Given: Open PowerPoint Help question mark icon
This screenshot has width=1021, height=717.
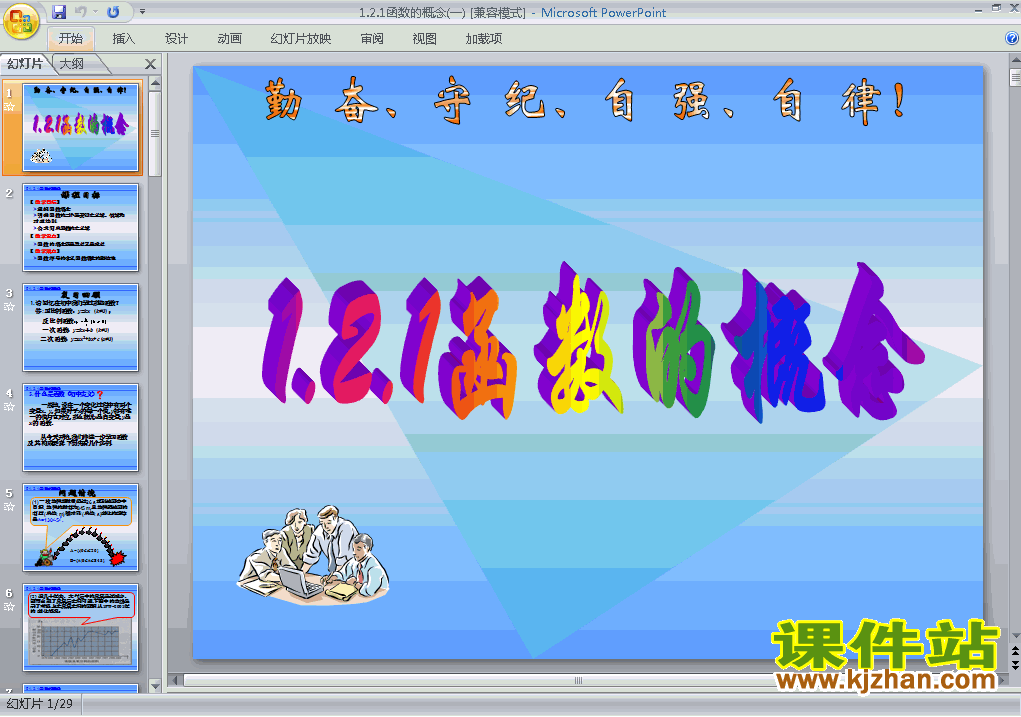Looking at the screenshot, I should (x=1012, y=38).
